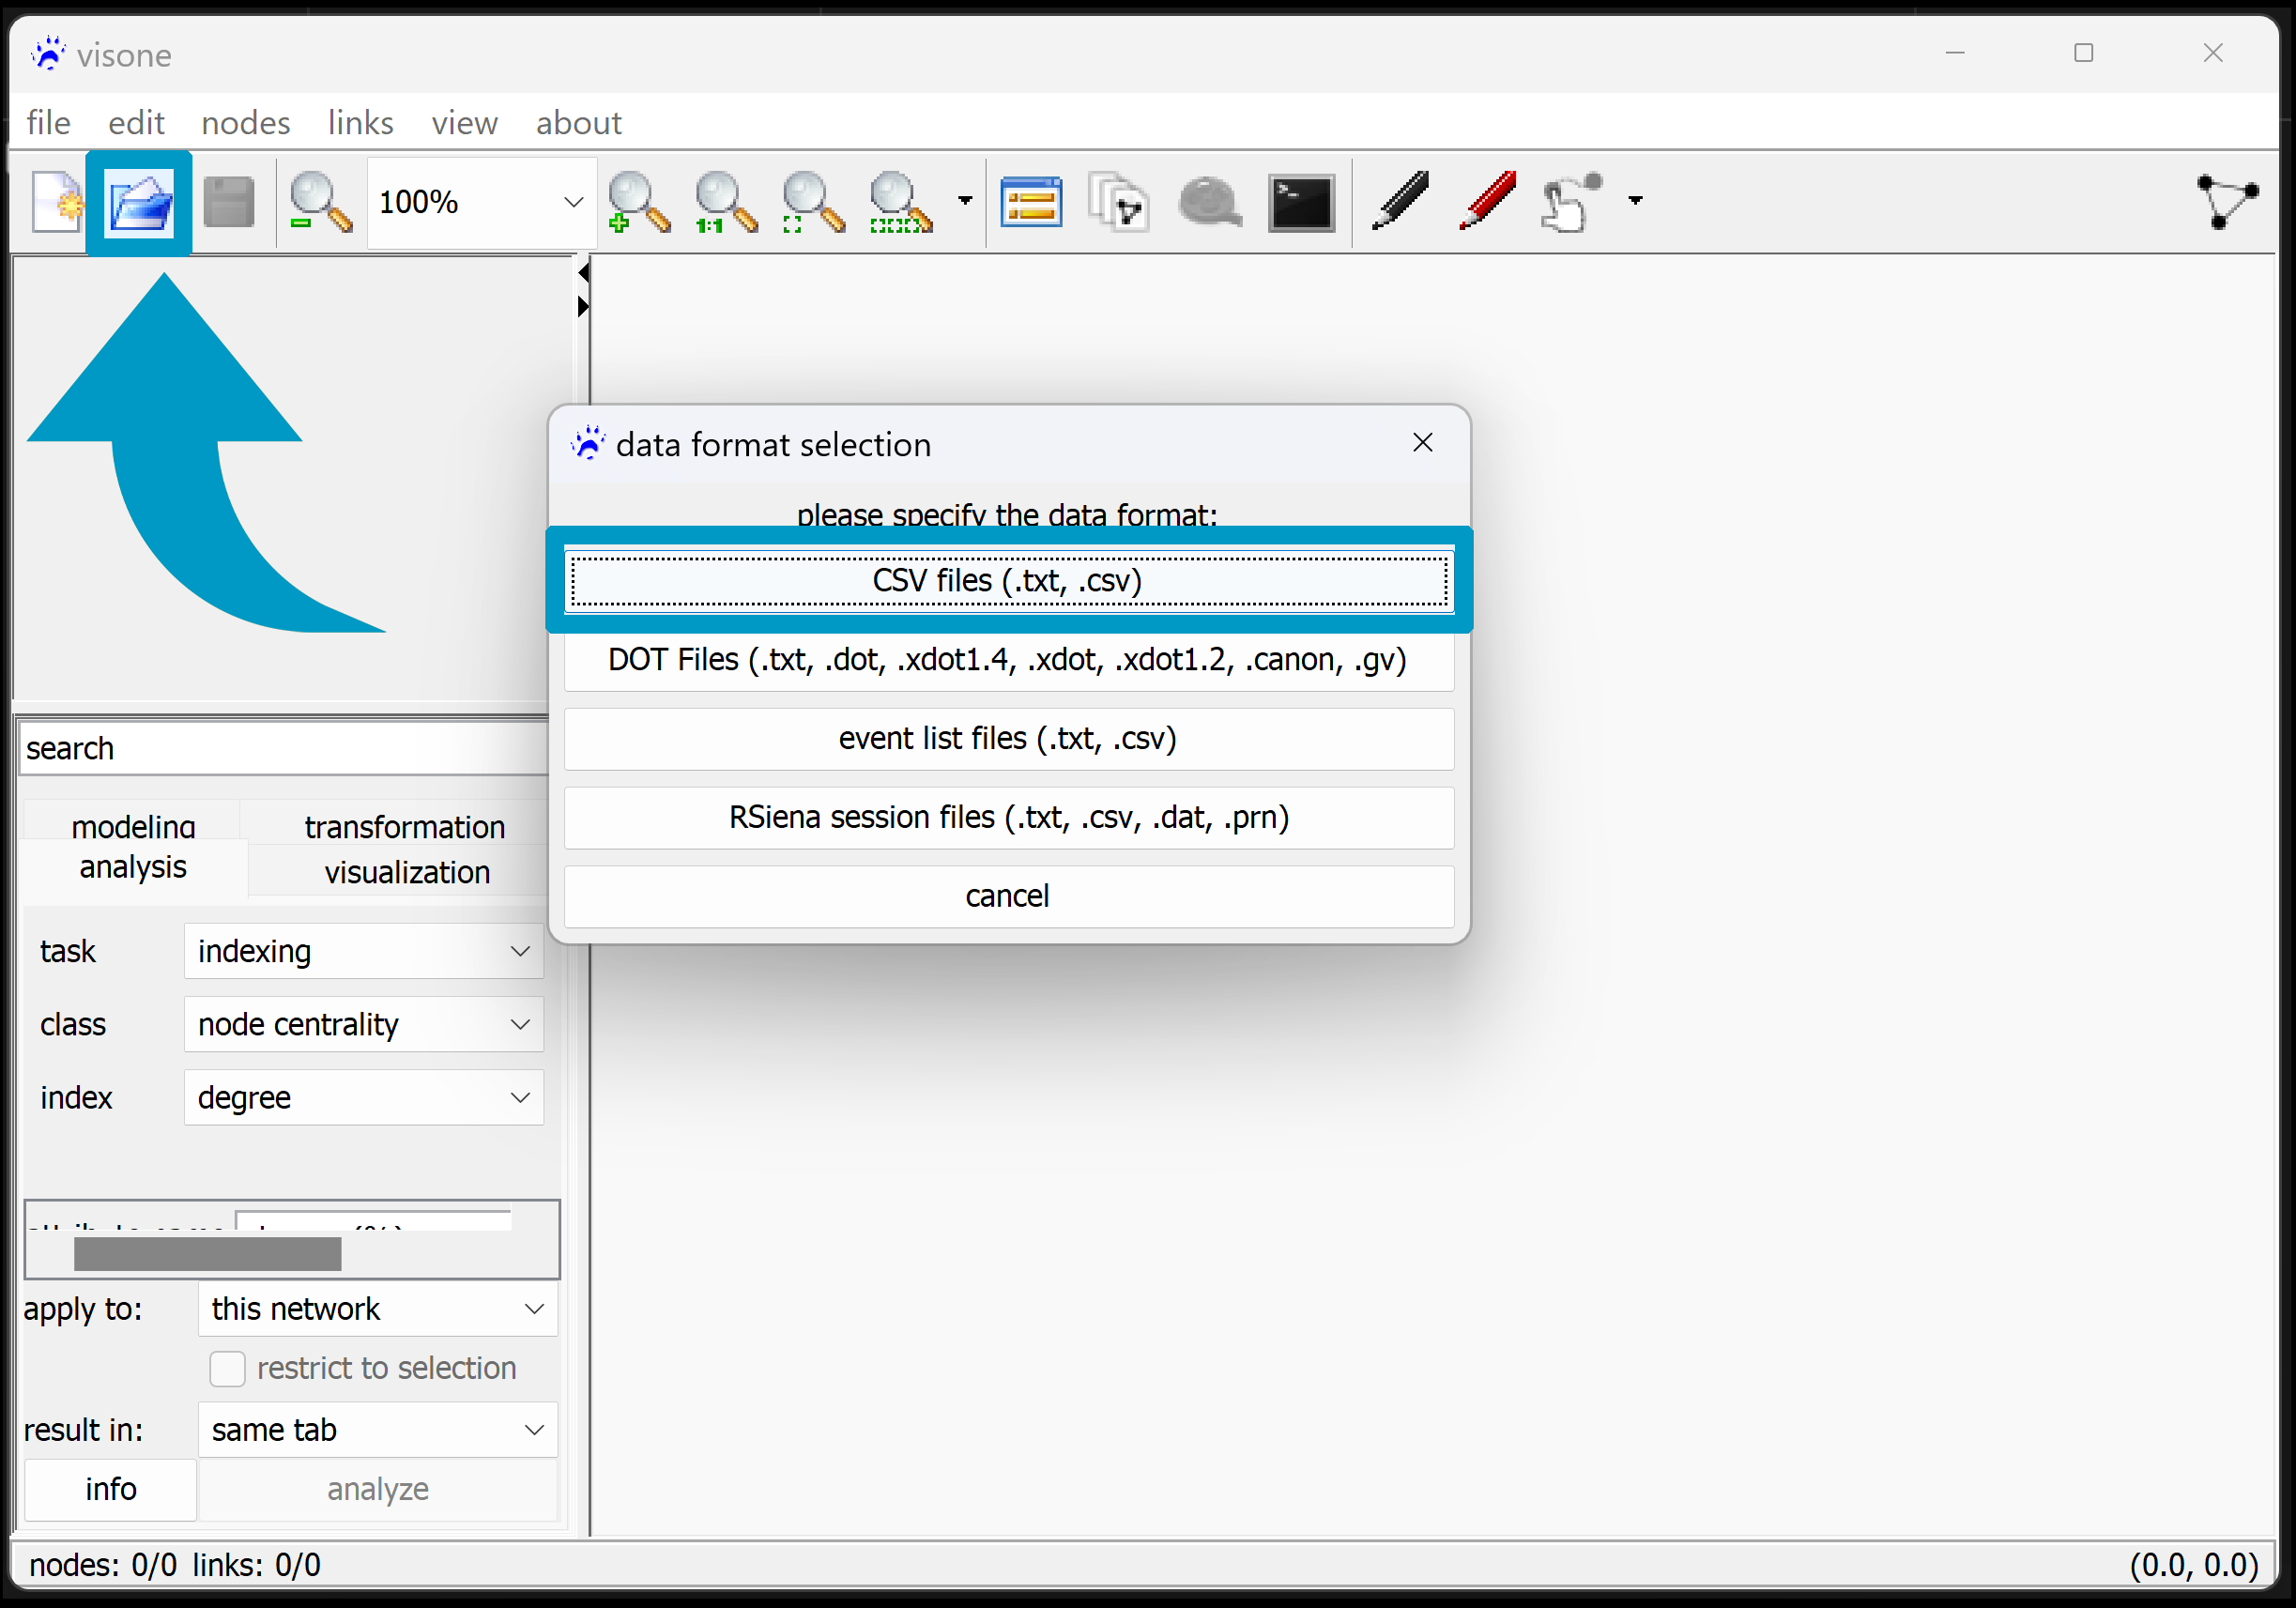
Task: Open the zoom tools dropdown arrow
Action: click(x=965, y=201)
